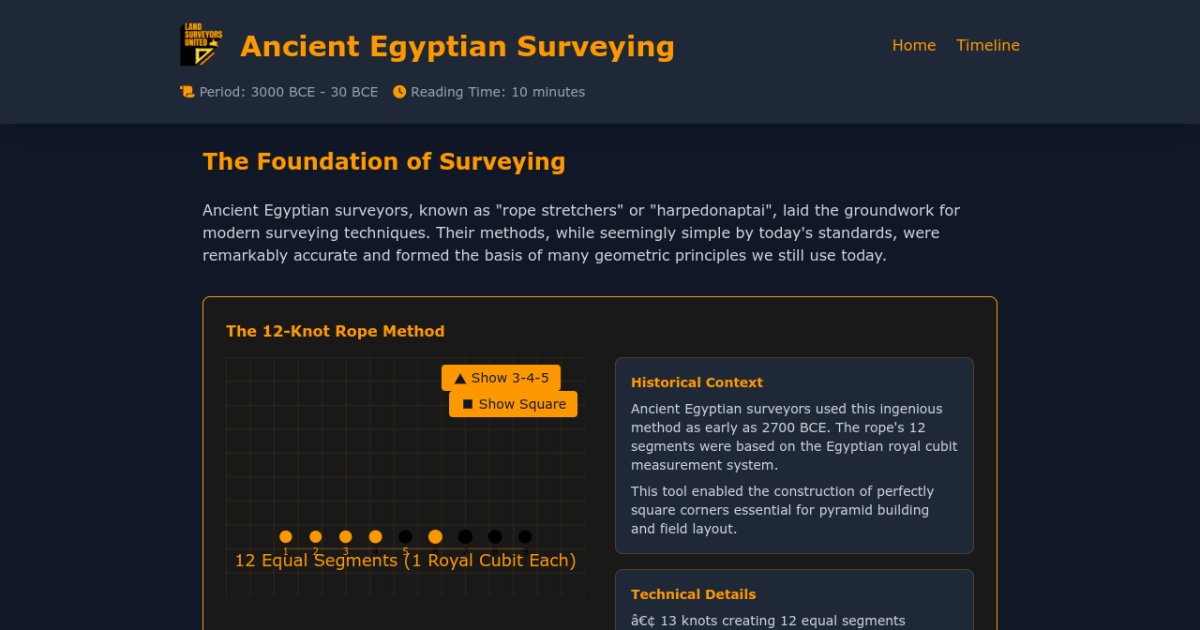Select knot marker 1 on the rope
This screenshot has width=1200, height=630.
(285, 537)
